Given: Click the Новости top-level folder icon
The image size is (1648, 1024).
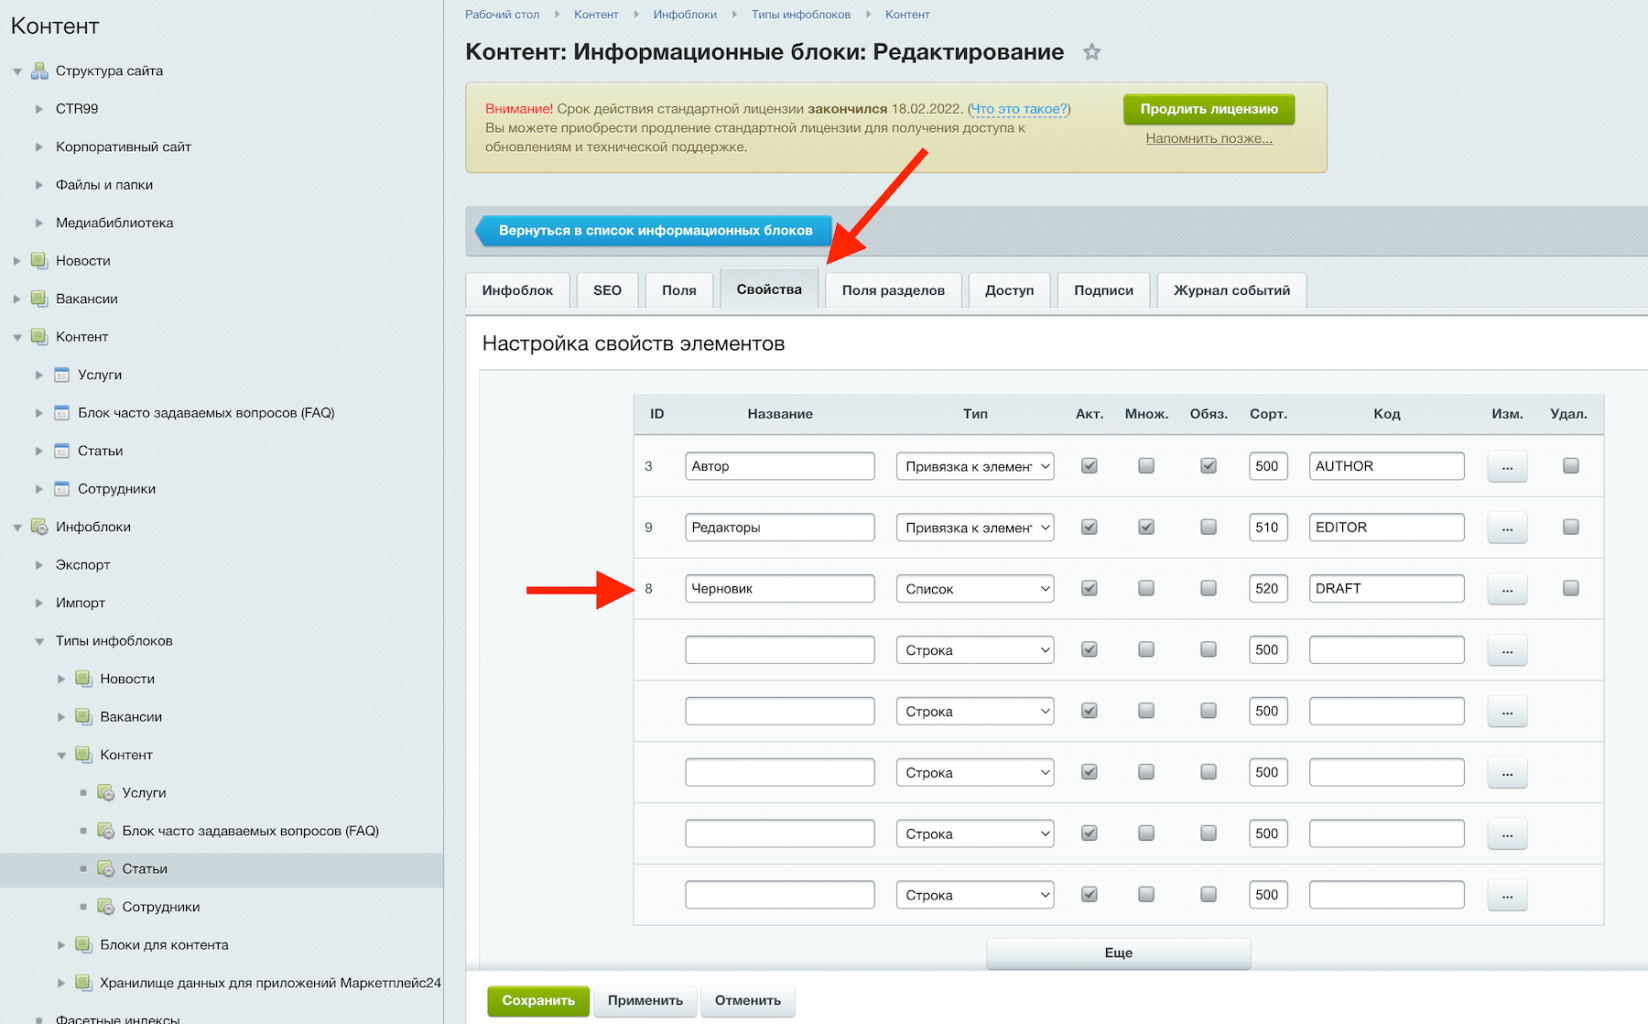Looking at the screenshot, I should (x=39, y=261).
